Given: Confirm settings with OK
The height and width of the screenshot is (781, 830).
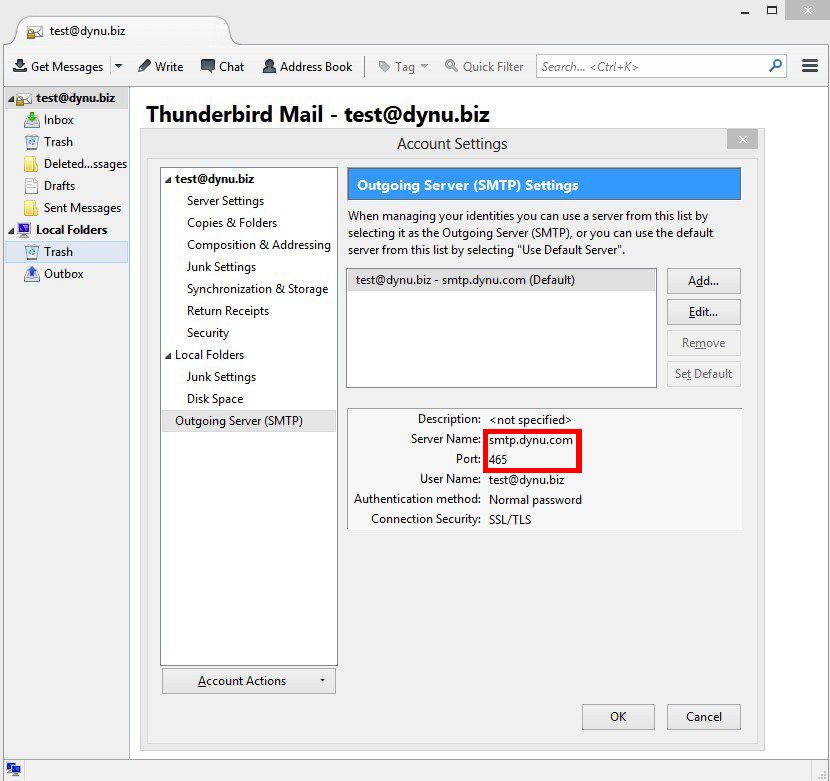Looking at the screenshot, I should click(618, 717).
